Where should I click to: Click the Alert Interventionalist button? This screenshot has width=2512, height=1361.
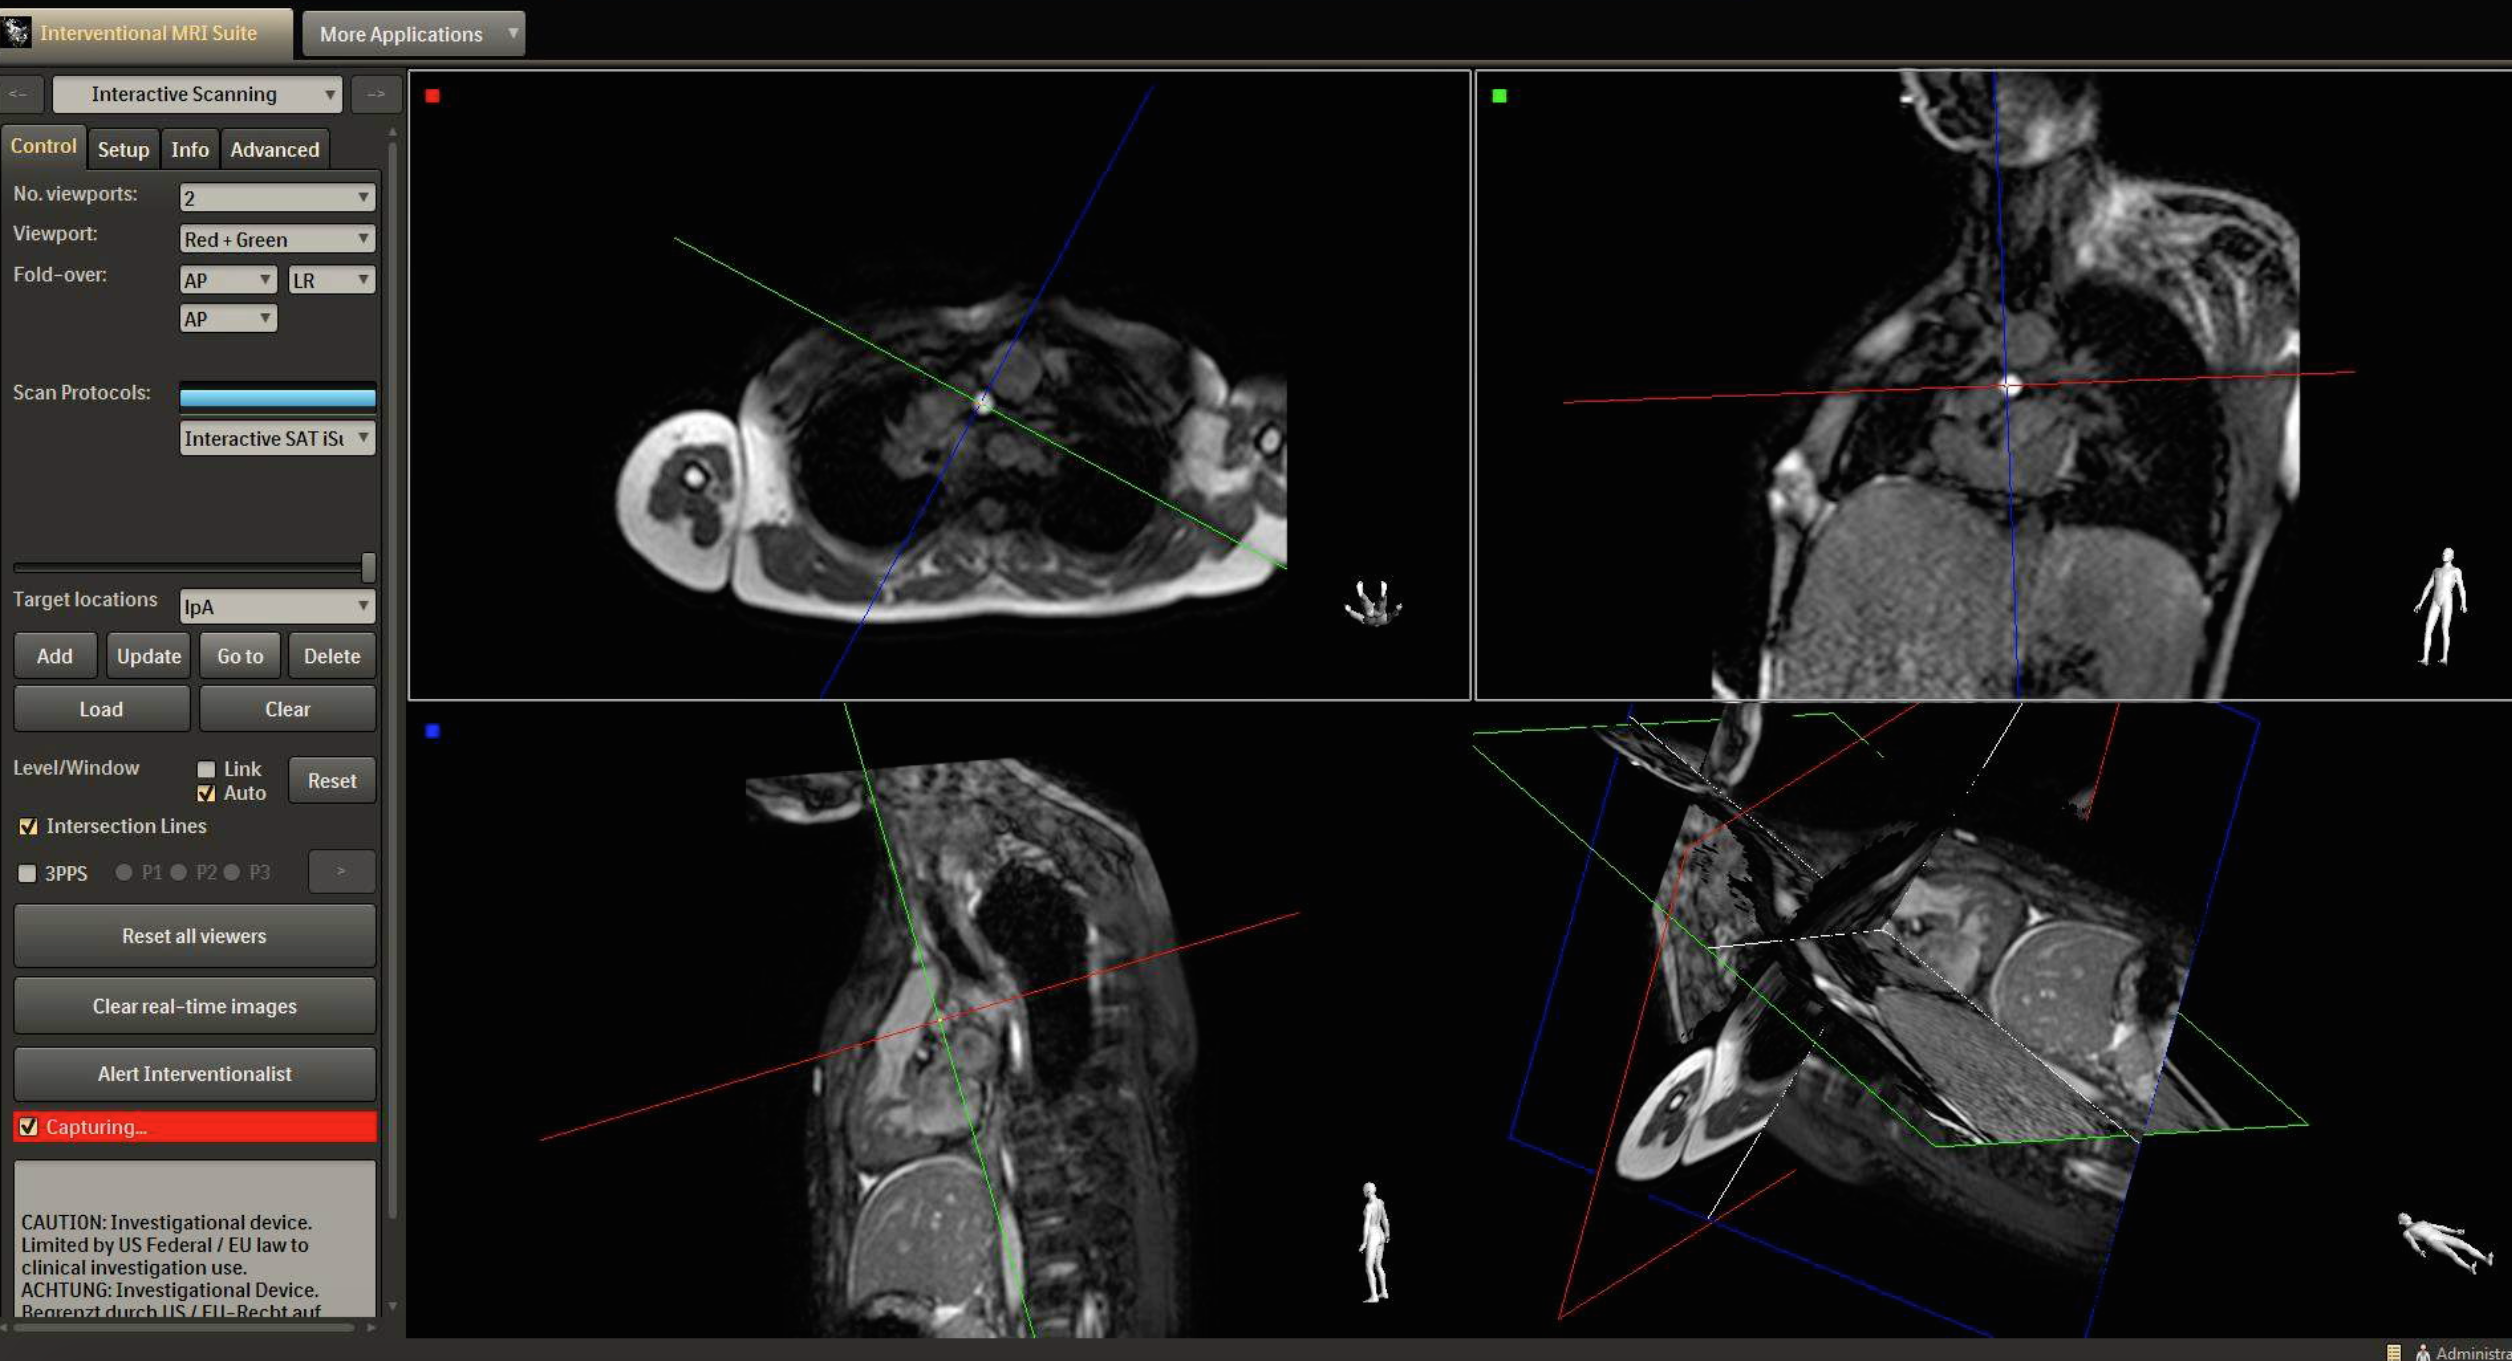tap(194, 1073)
